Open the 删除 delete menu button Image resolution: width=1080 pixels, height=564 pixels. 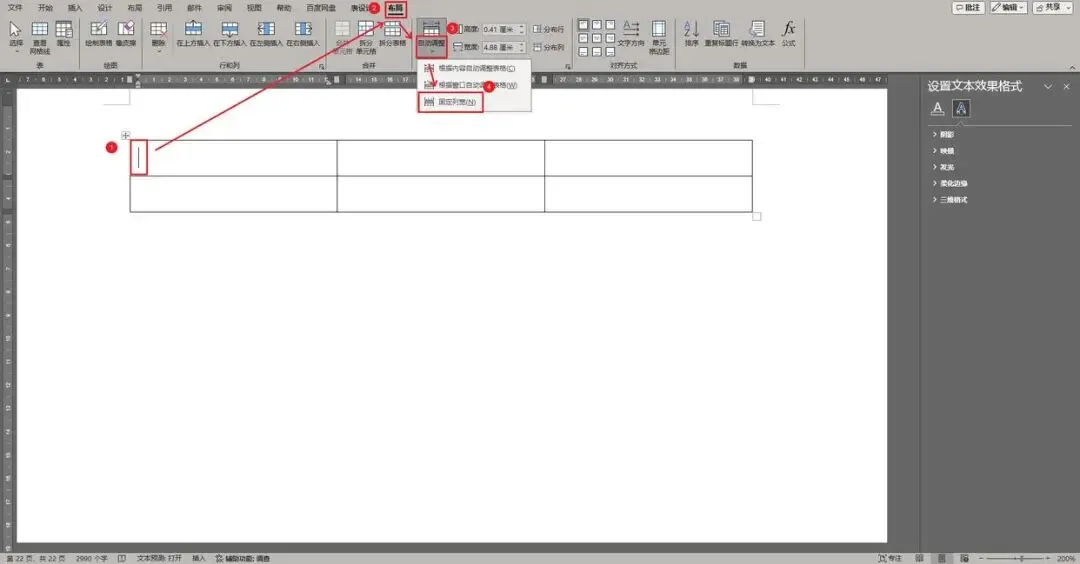(x=158, y=36)
